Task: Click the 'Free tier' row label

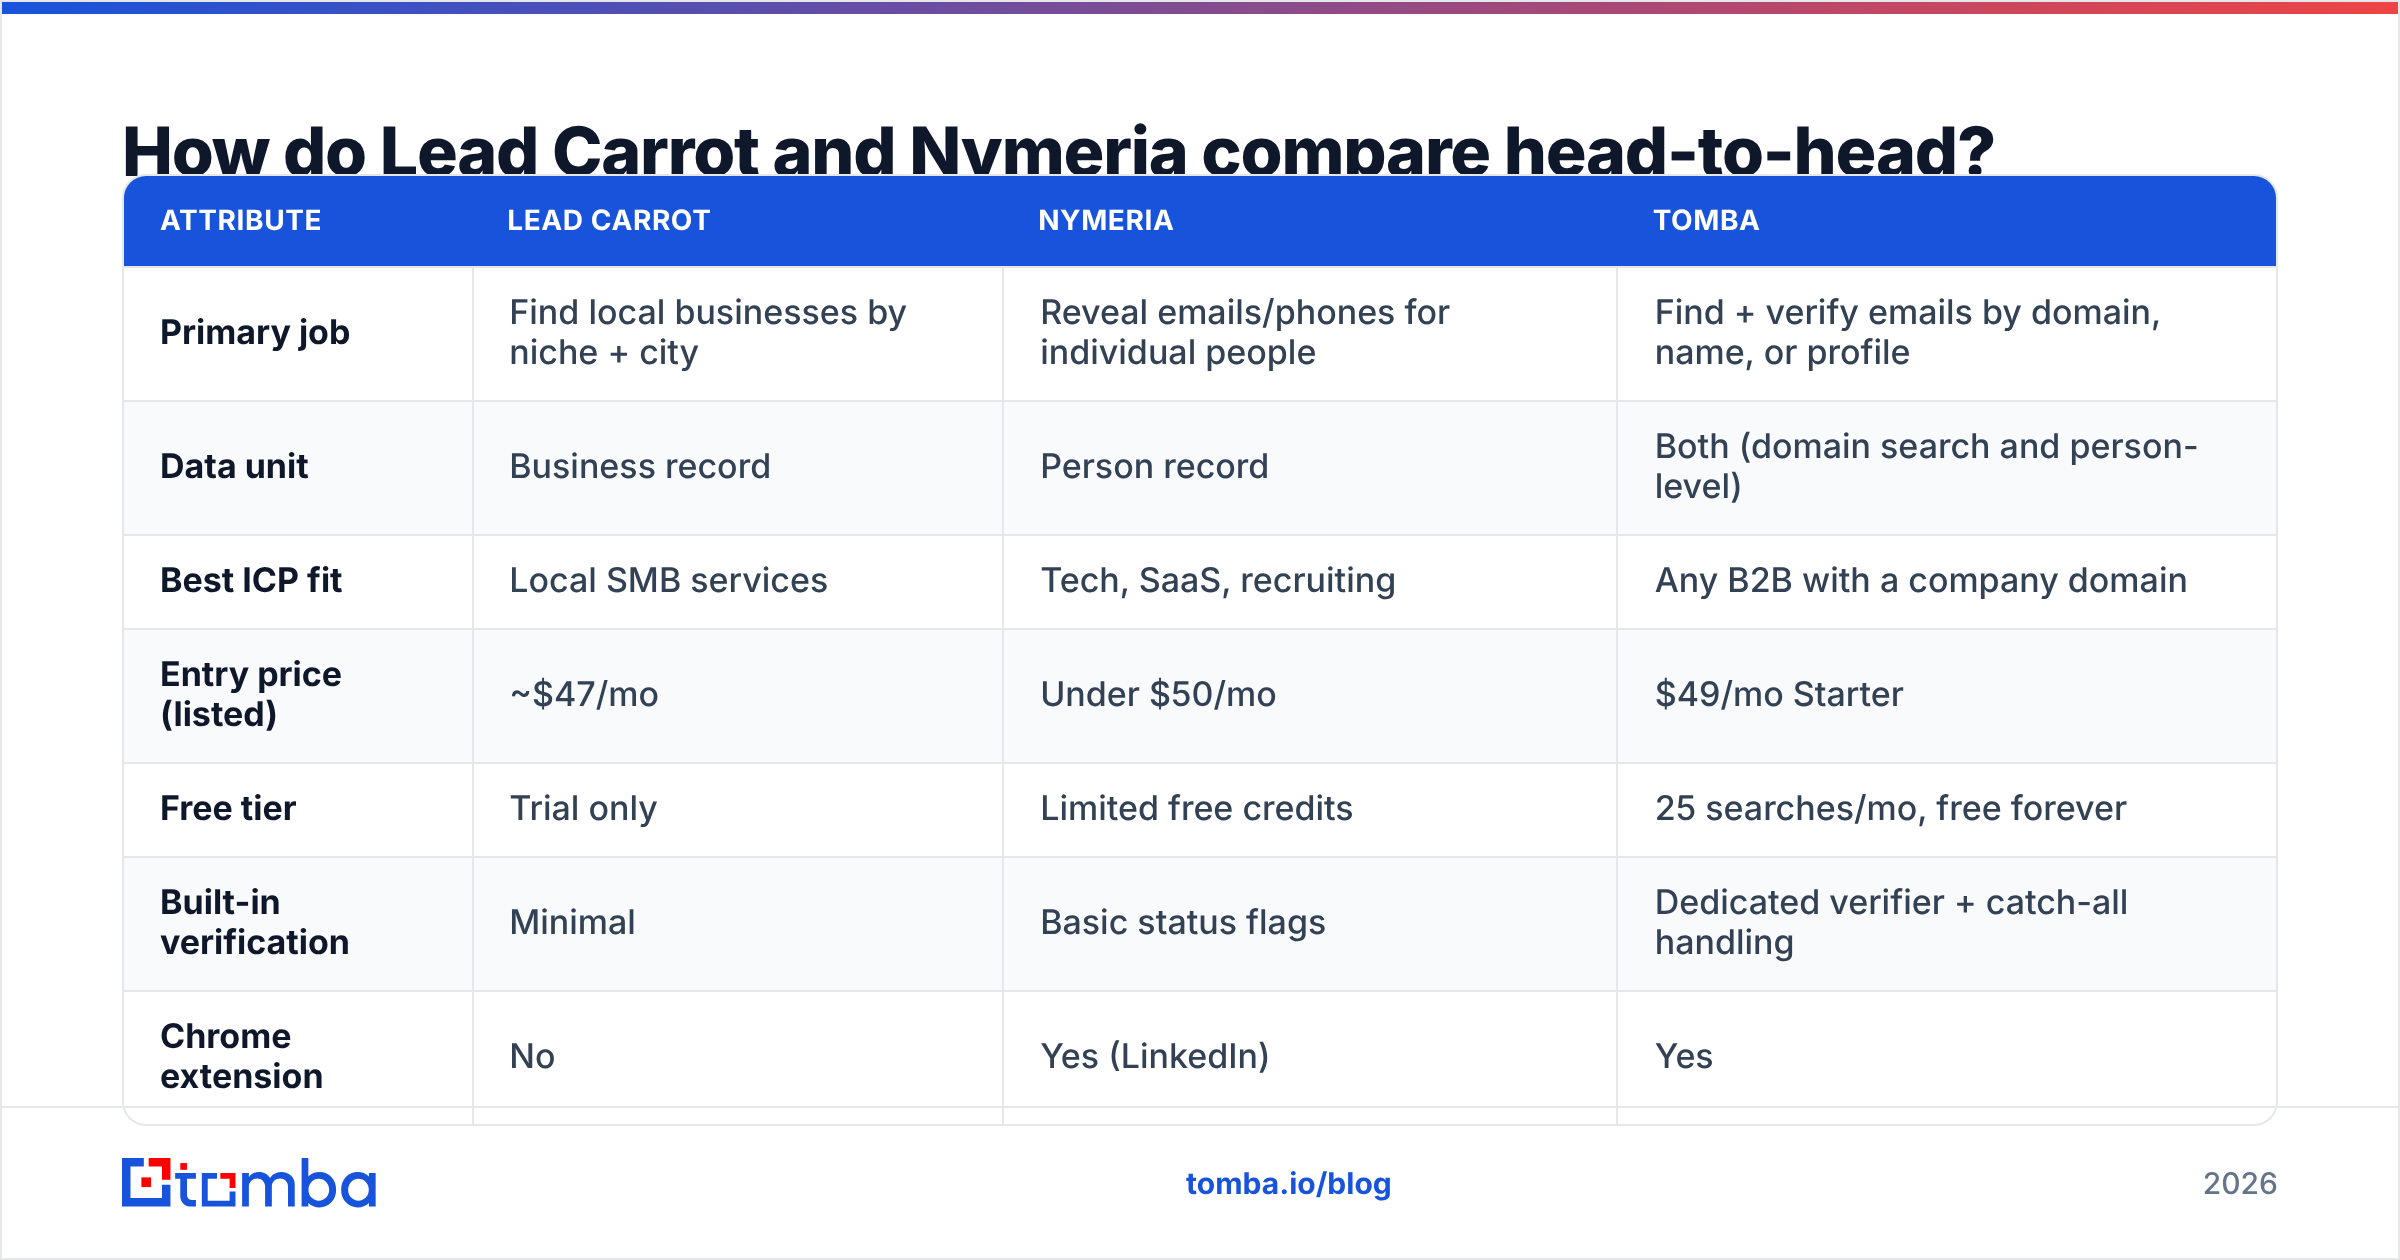Action: click(x=228, y=808)
